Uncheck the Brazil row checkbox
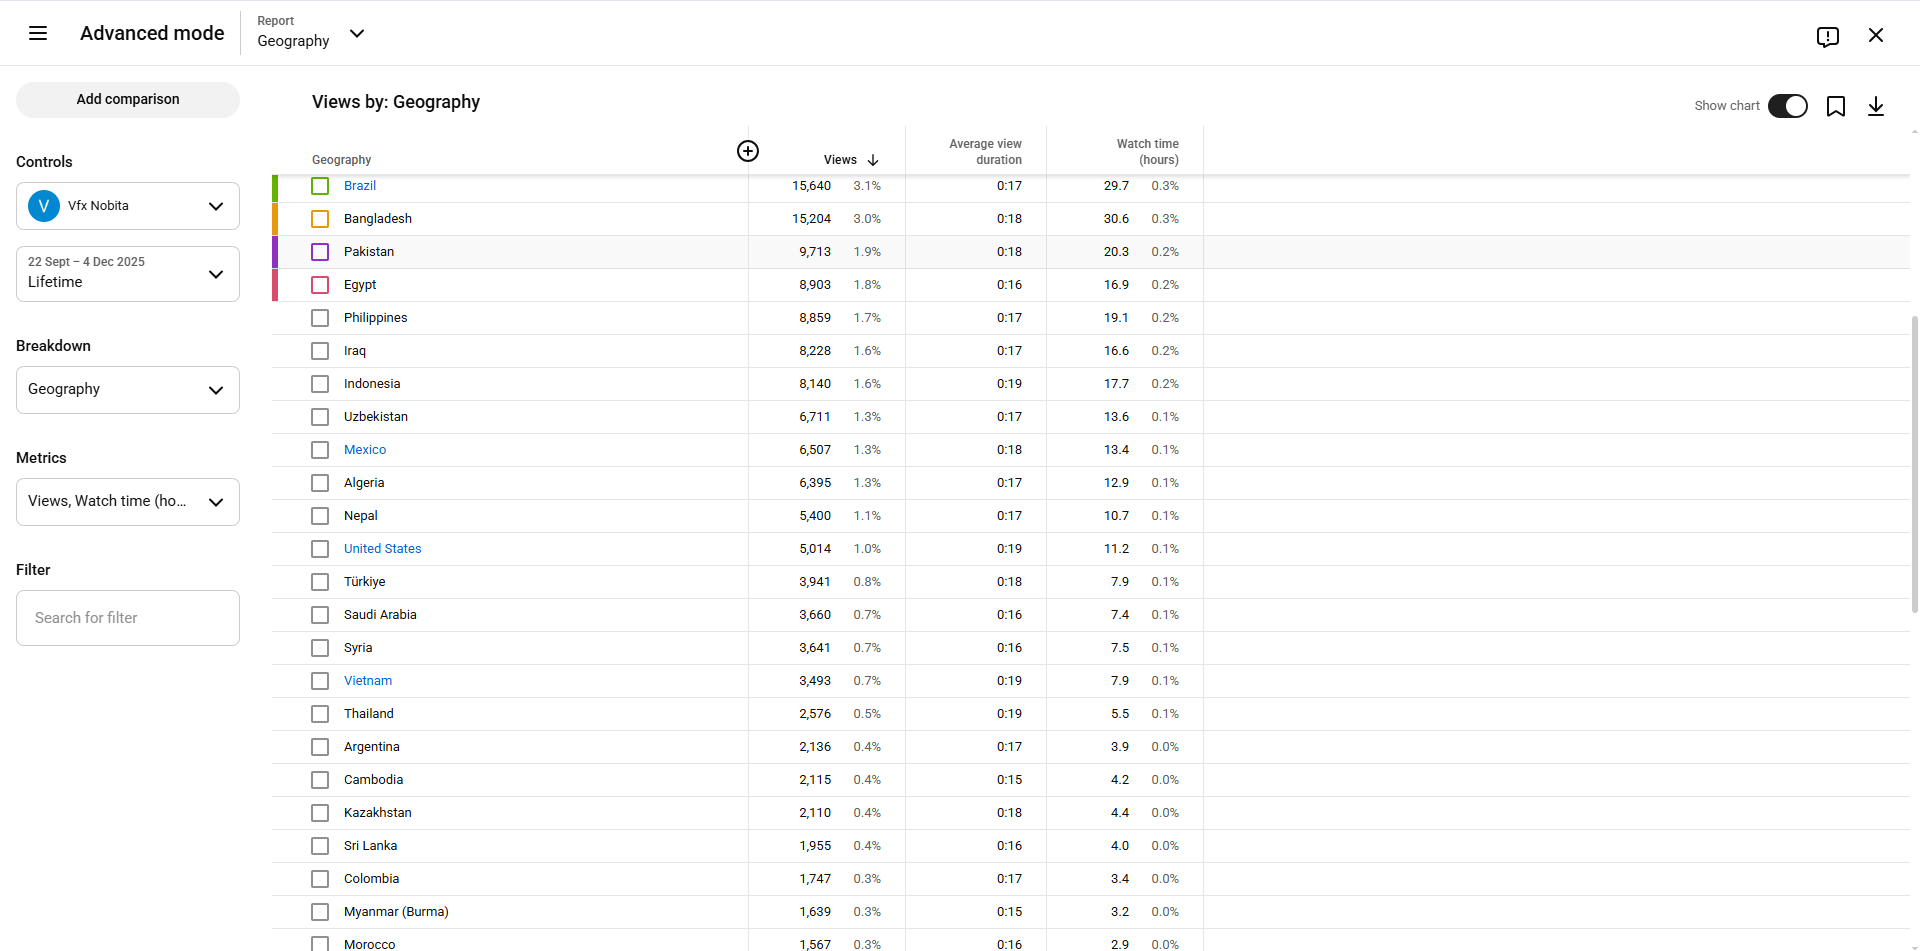 [x=320, y=186]
